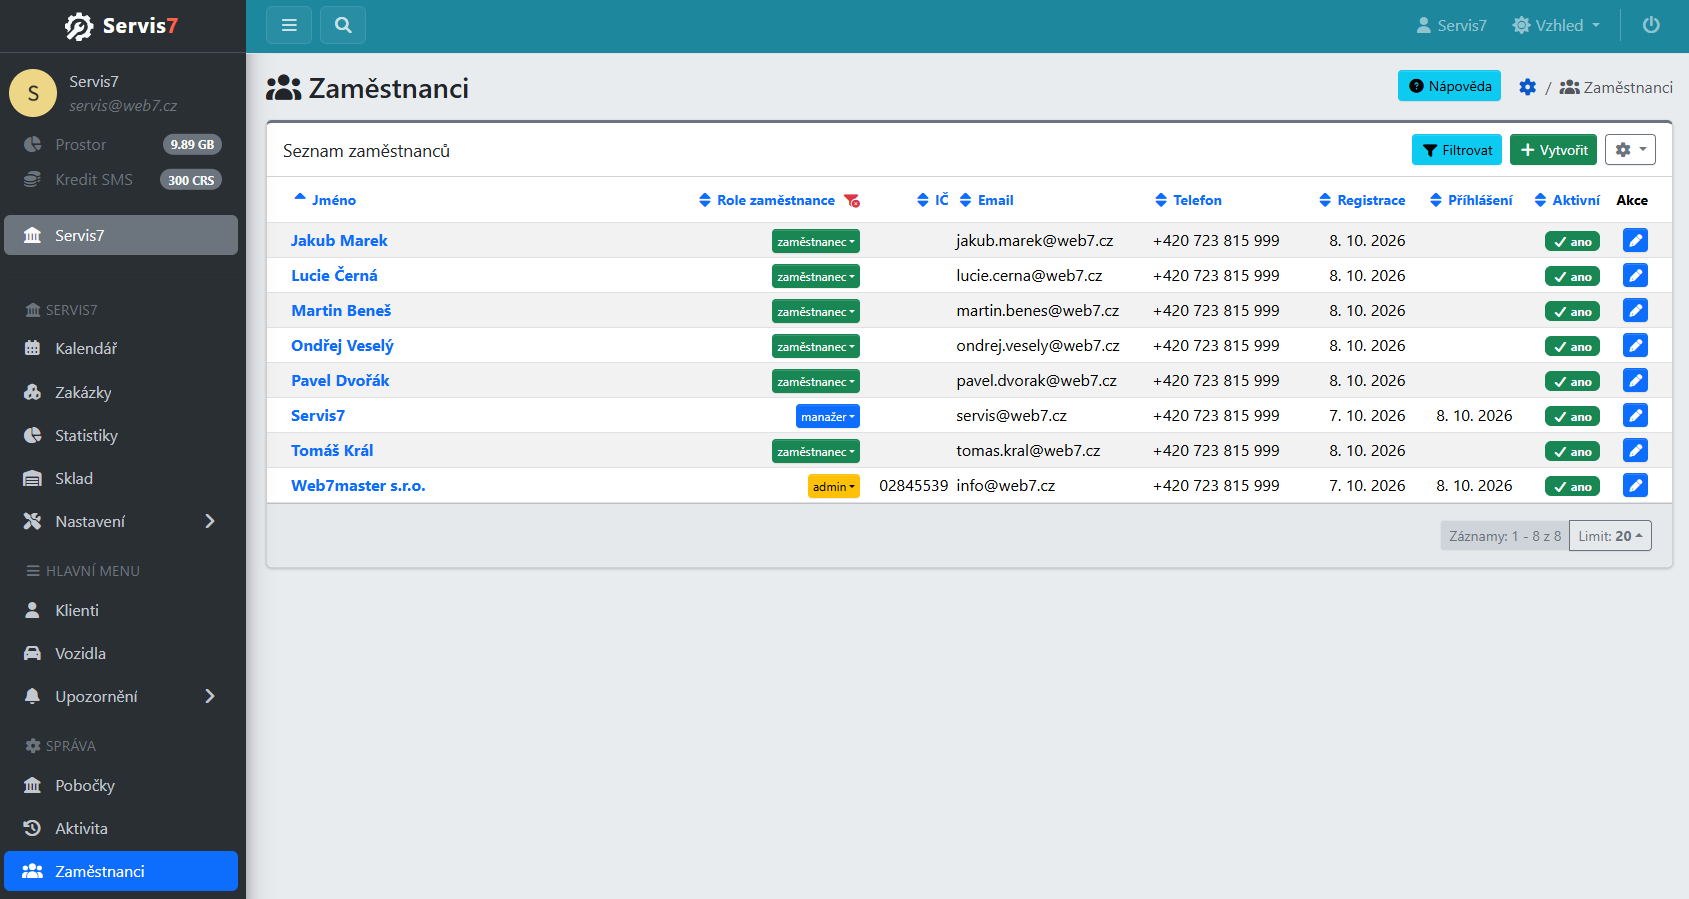The width and height of the screenshot is (1689, 899).
Task: Edit Pavel Dvořák with pencil icon
Action: pos(1635,380)
